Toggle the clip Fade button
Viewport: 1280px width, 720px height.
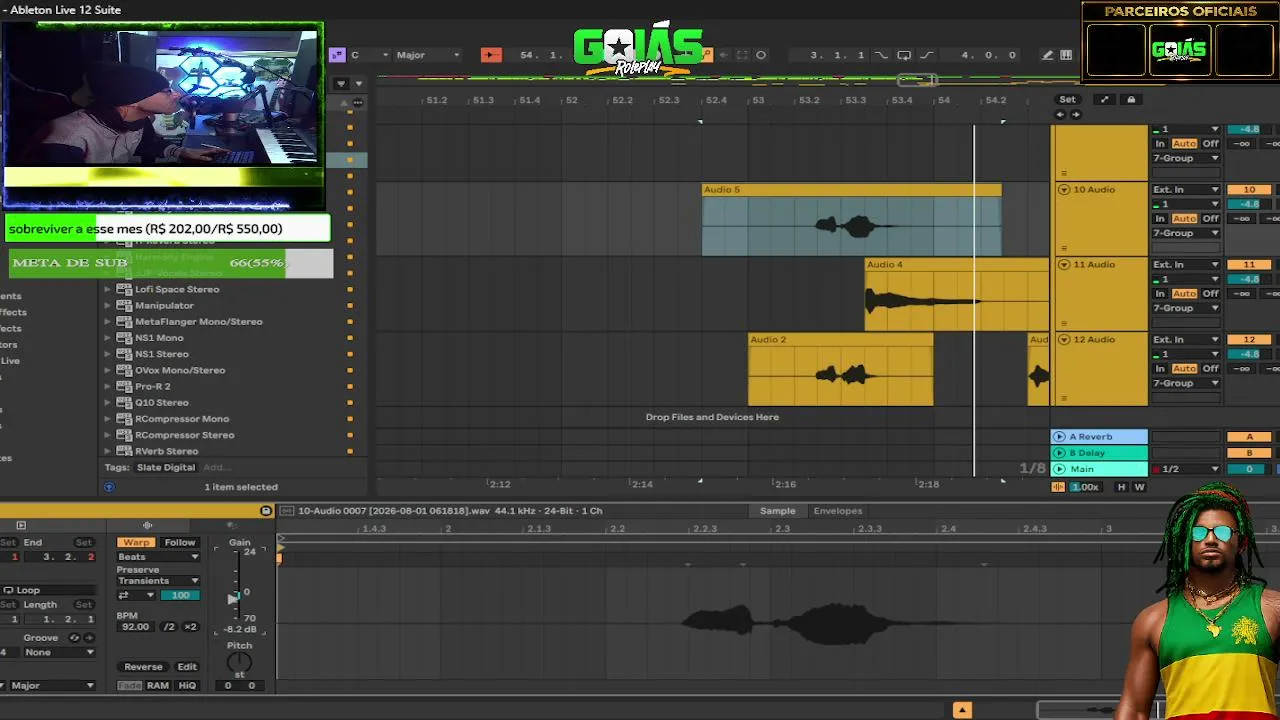coord(130,685)
